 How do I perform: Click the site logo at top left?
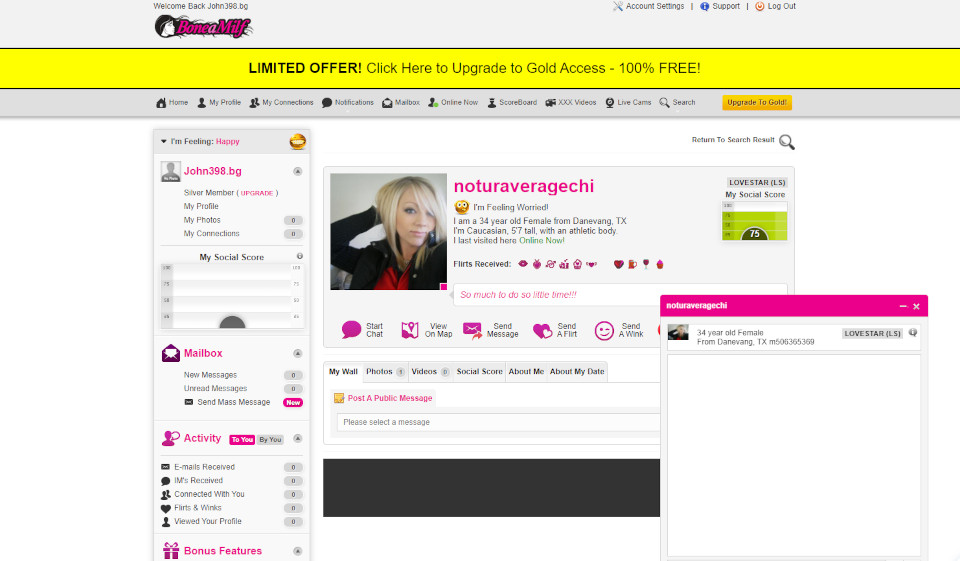coord(203,26)
